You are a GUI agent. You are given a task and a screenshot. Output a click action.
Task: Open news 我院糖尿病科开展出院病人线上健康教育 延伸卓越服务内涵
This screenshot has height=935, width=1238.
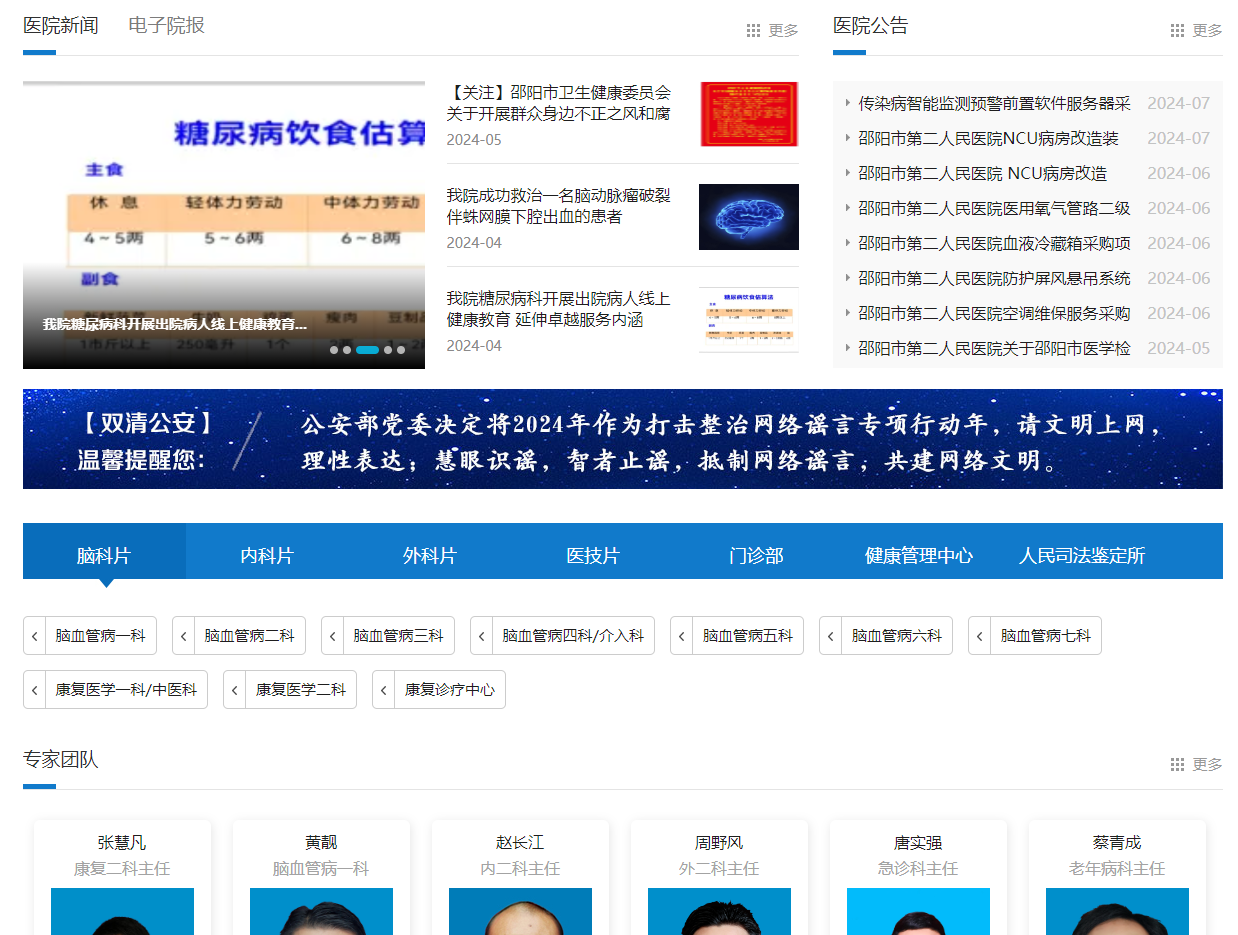[559, 309]
